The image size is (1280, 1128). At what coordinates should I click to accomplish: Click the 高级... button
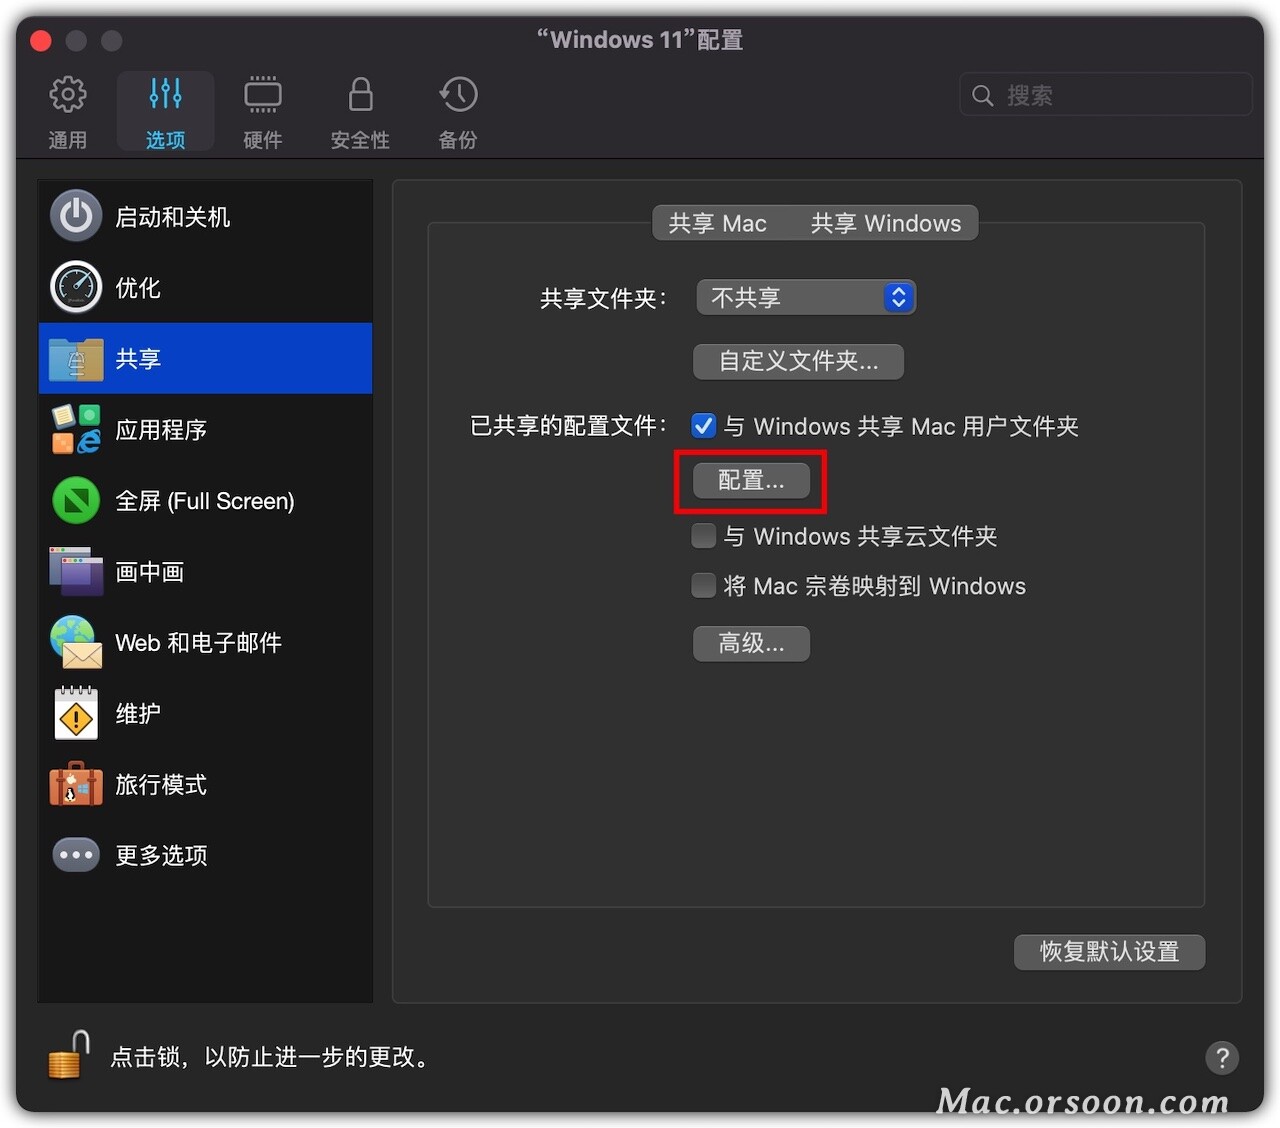click(751, 643)
